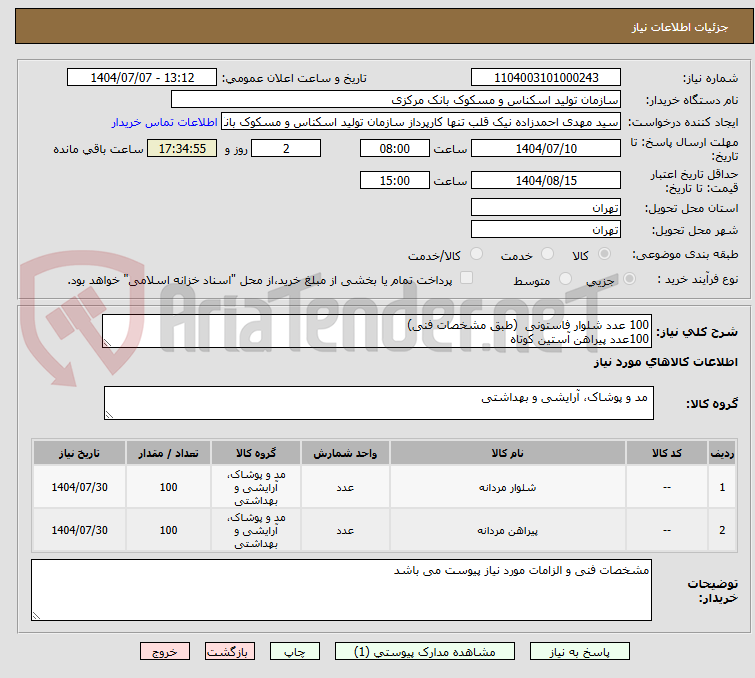The height and width of the screenshot is (678, 755).
Task: Click the عدد unit in شلوار مردانه row
Action: point(345,487)
